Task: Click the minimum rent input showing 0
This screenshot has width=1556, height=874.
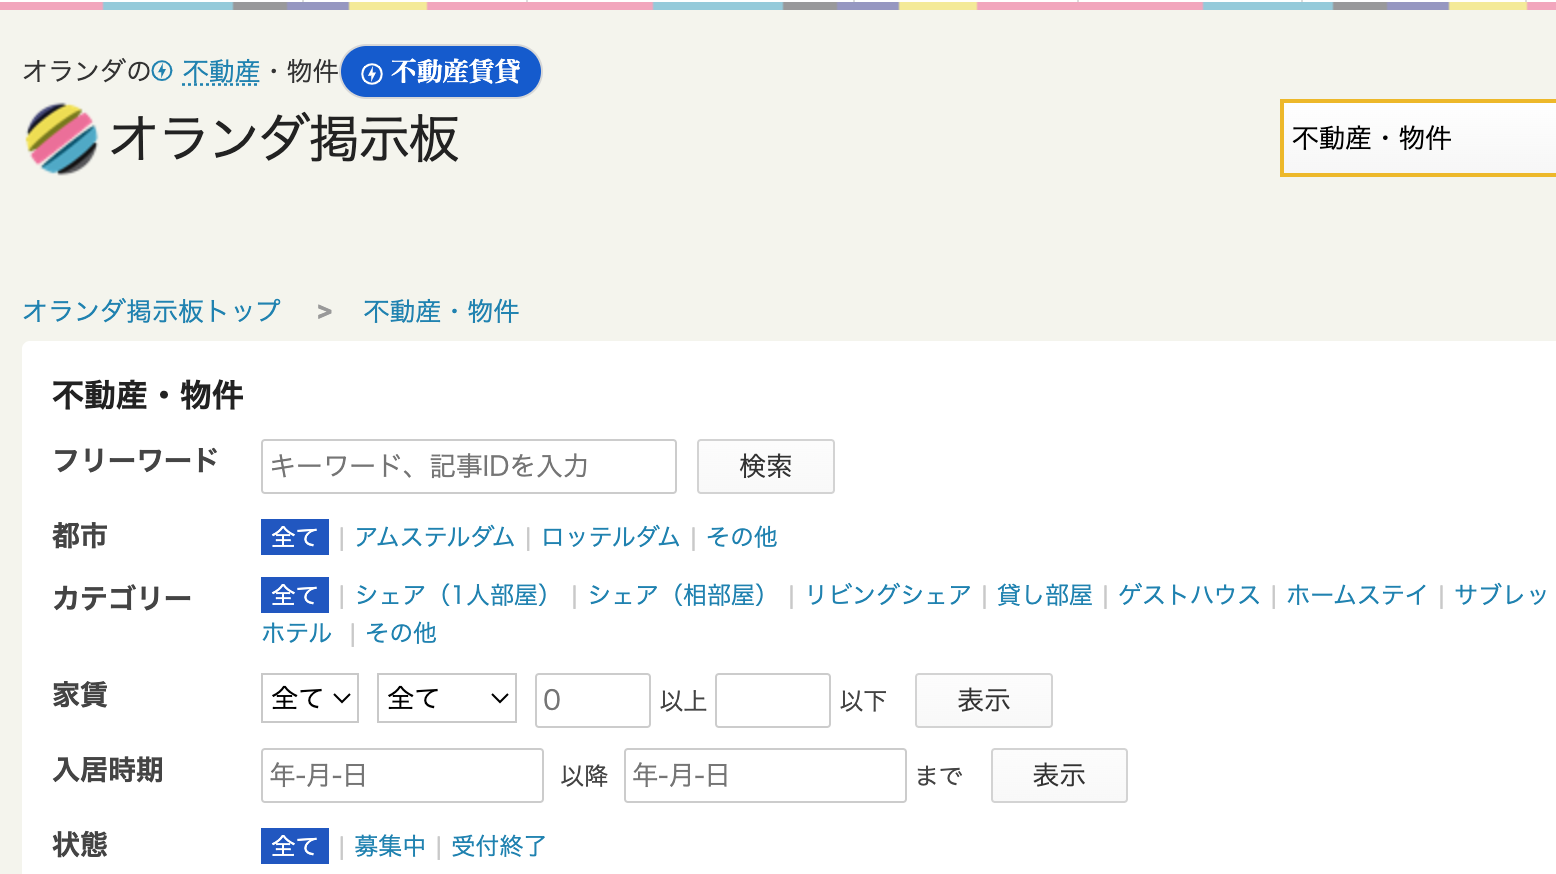Action: (592, 700)
